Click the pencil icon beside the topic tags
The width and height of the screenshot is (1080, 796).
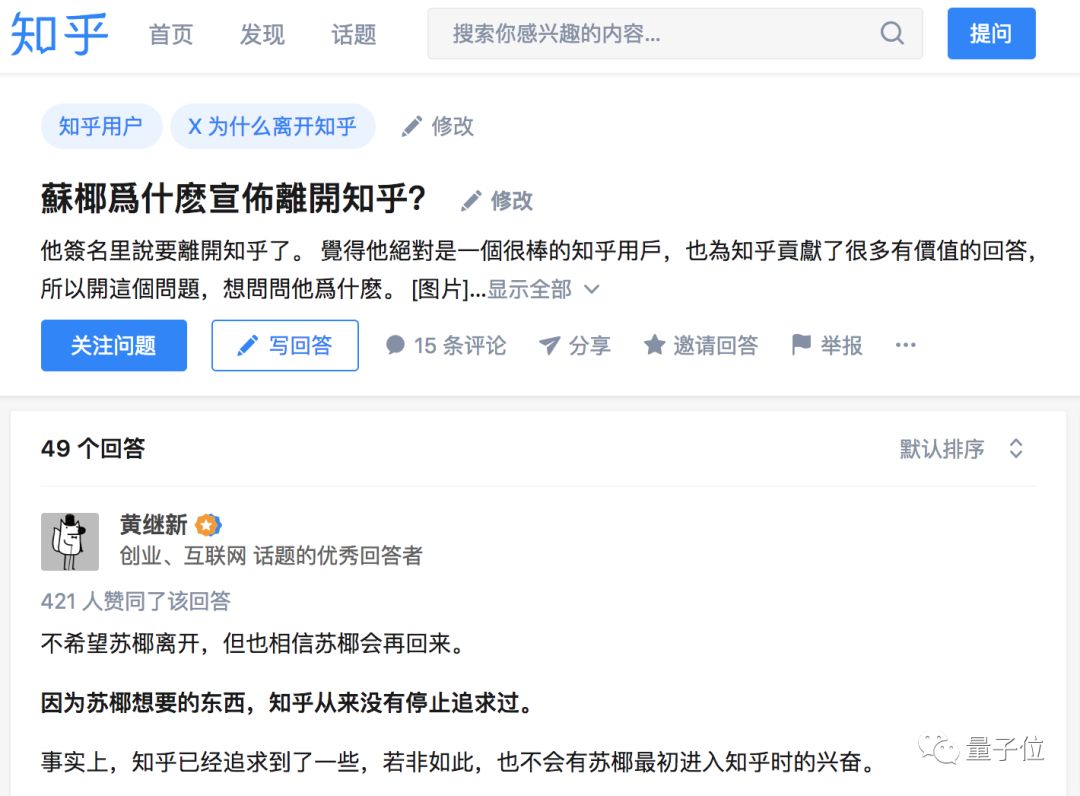(x=412, y=127)
